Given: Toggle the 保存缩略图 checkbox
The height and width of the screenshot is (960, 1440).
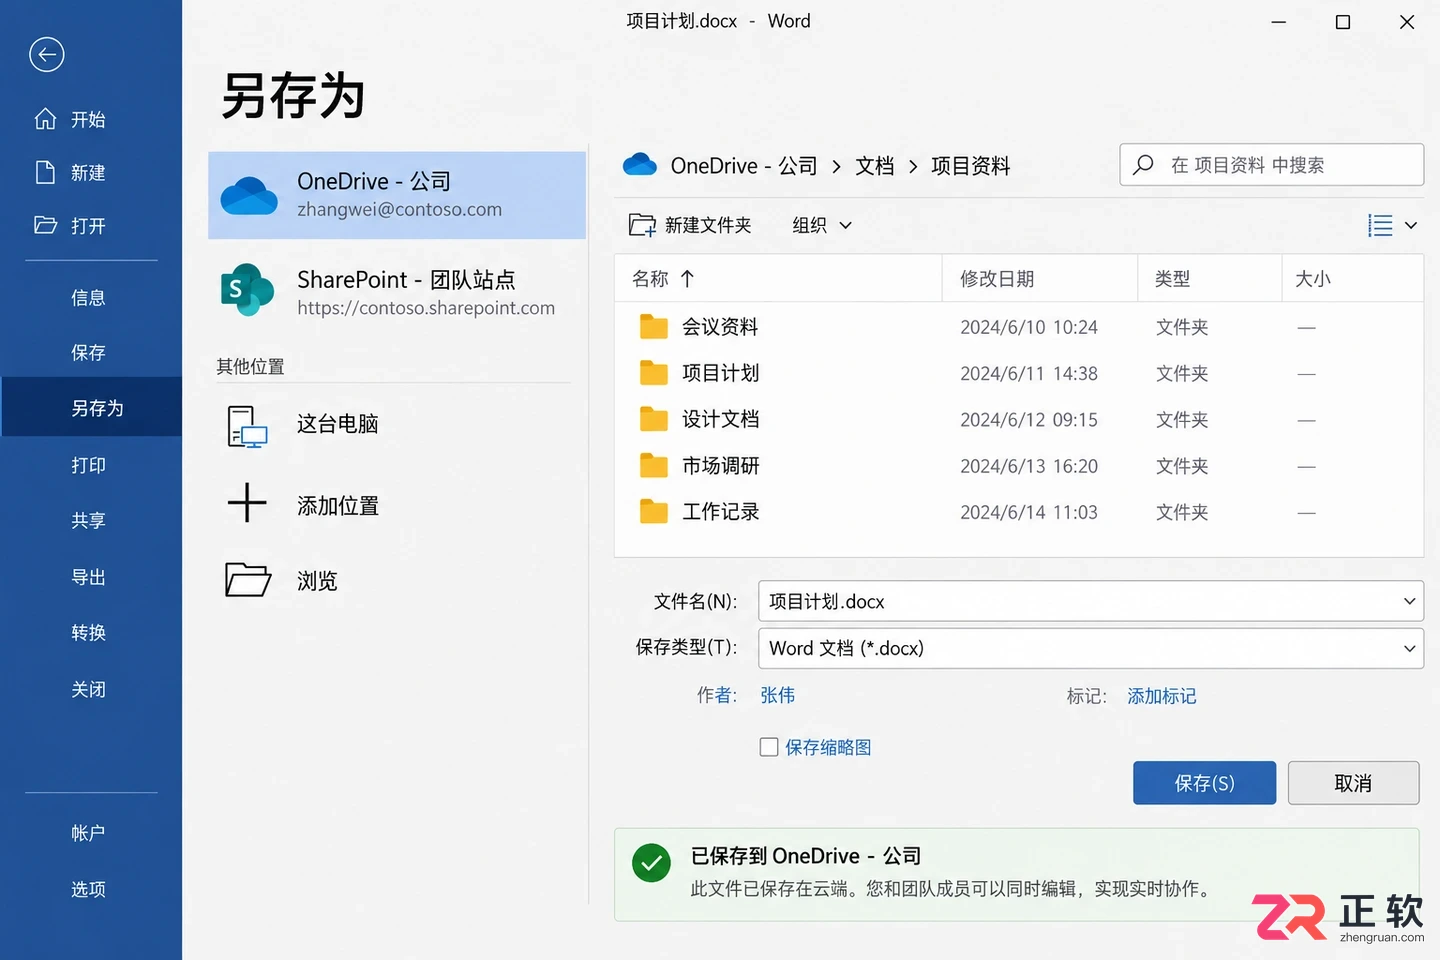Looking at the screenshot, I should 769,747.
